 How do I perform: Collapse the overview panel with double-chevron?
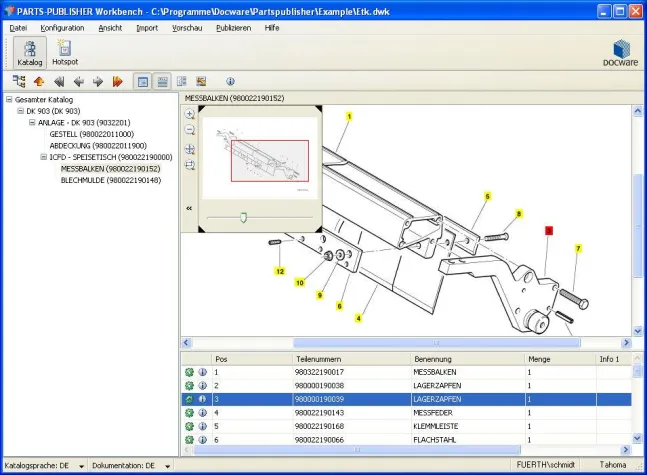click(189, 208)
